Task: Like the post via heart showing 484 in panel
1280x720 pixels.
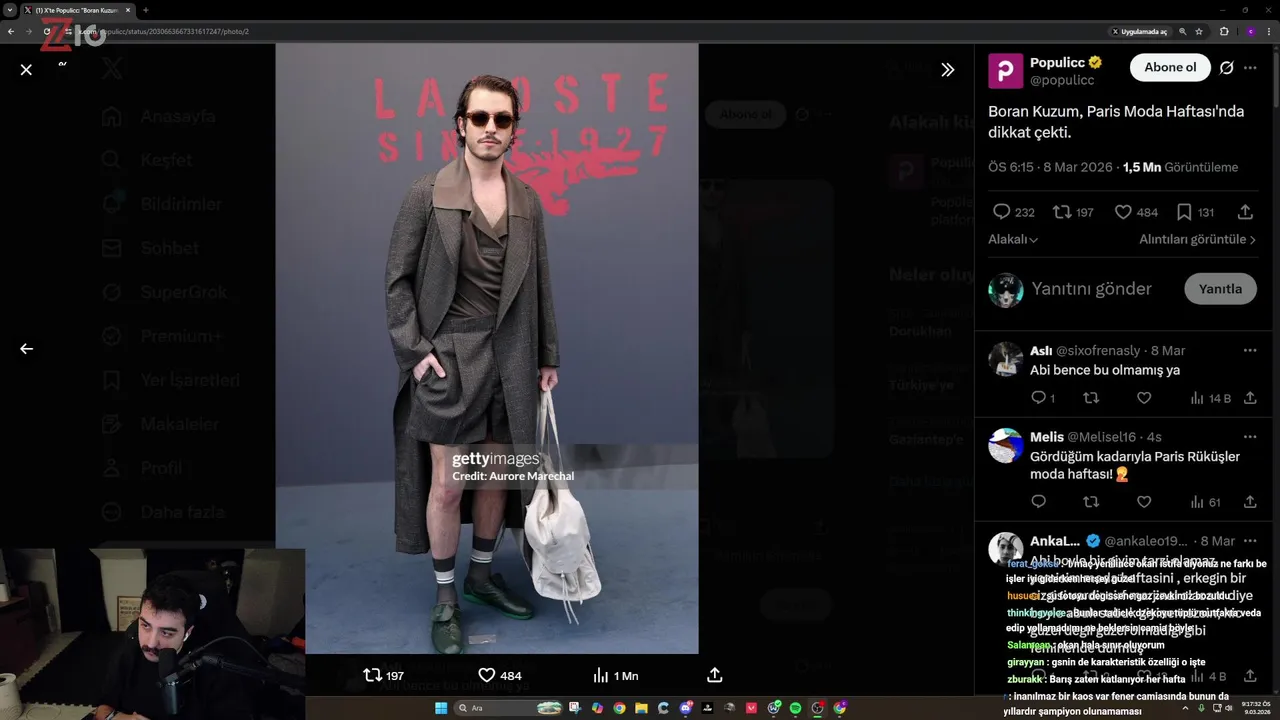Action: coord(1123,212)
